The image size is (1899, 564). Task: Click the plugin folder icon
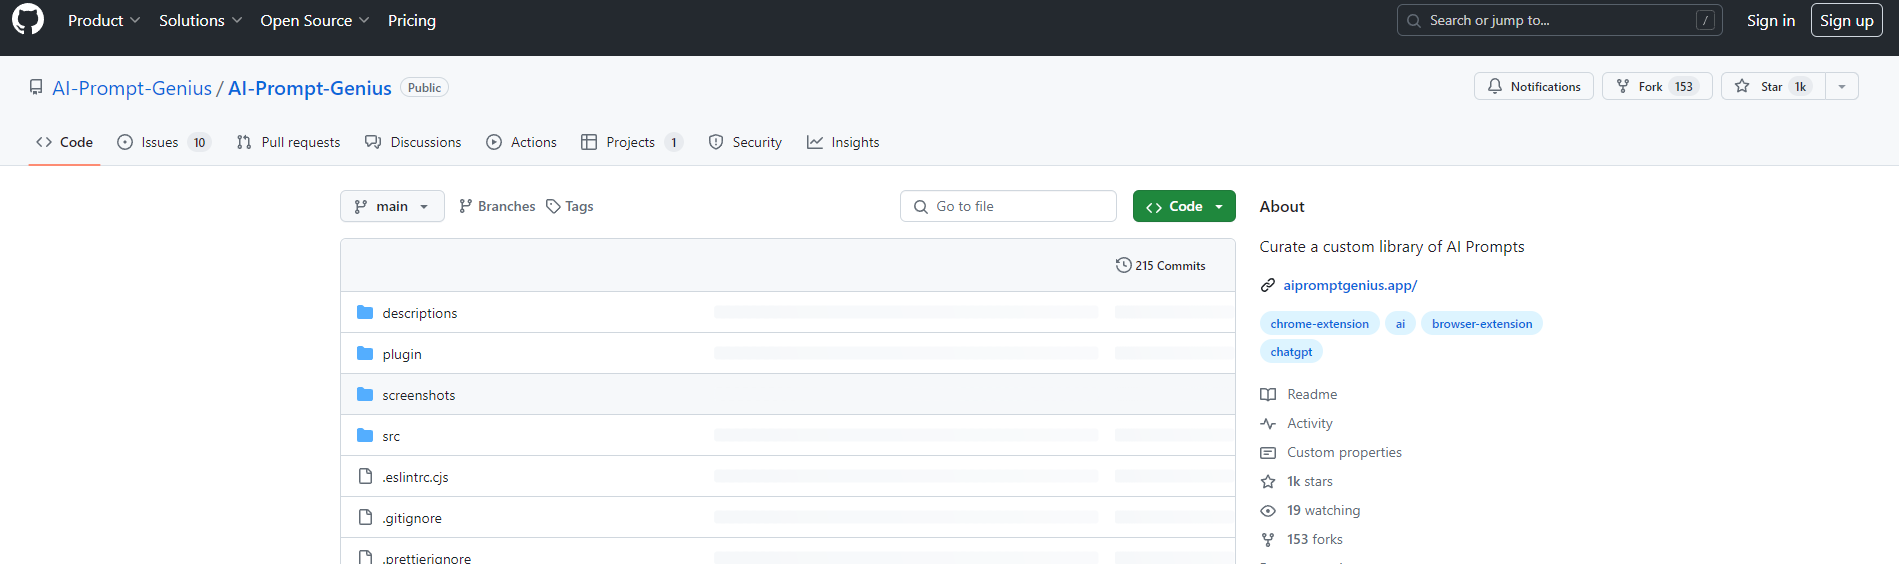tap(365, 354)
